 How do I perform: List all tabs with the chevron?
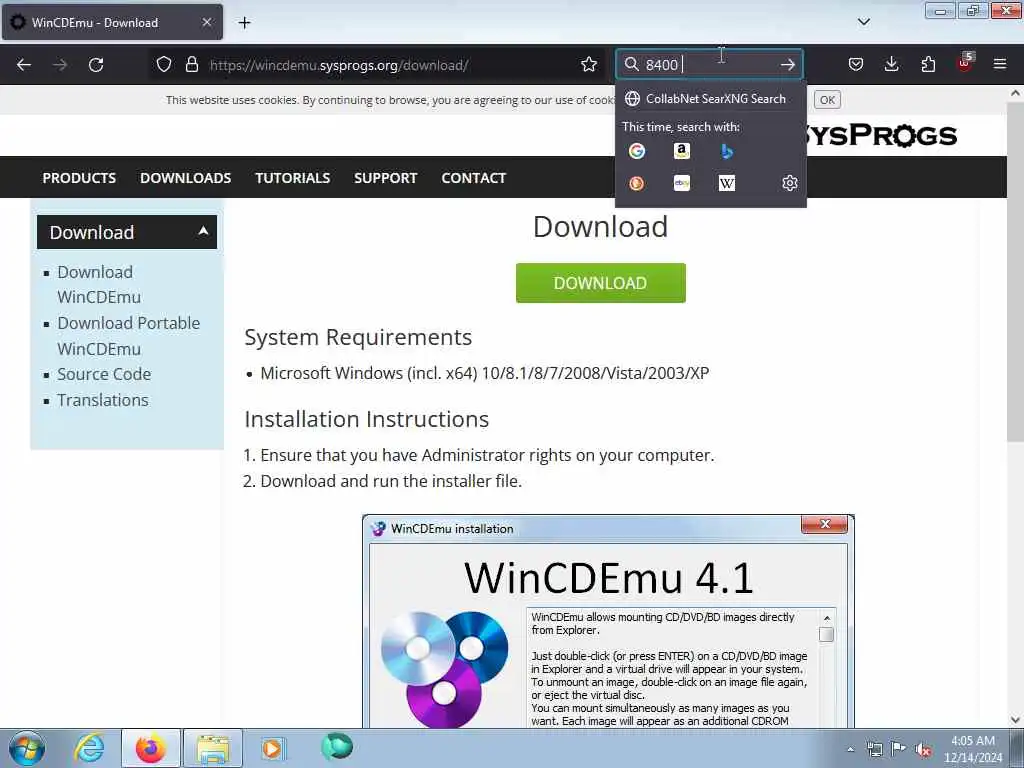864,22
